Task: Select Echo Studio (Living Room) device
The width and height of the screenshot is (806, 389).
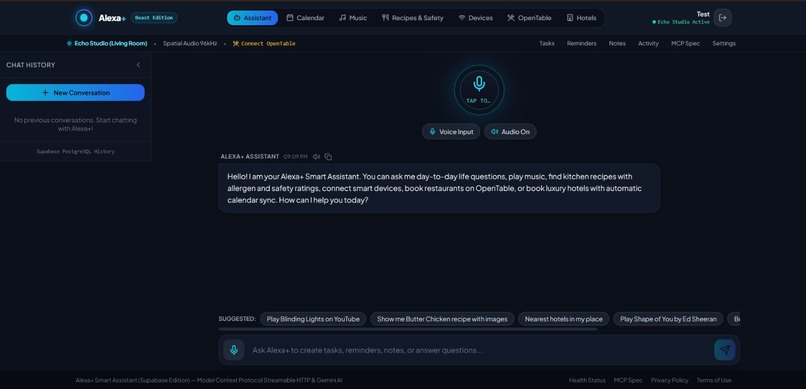Action: tap(107, 44)
